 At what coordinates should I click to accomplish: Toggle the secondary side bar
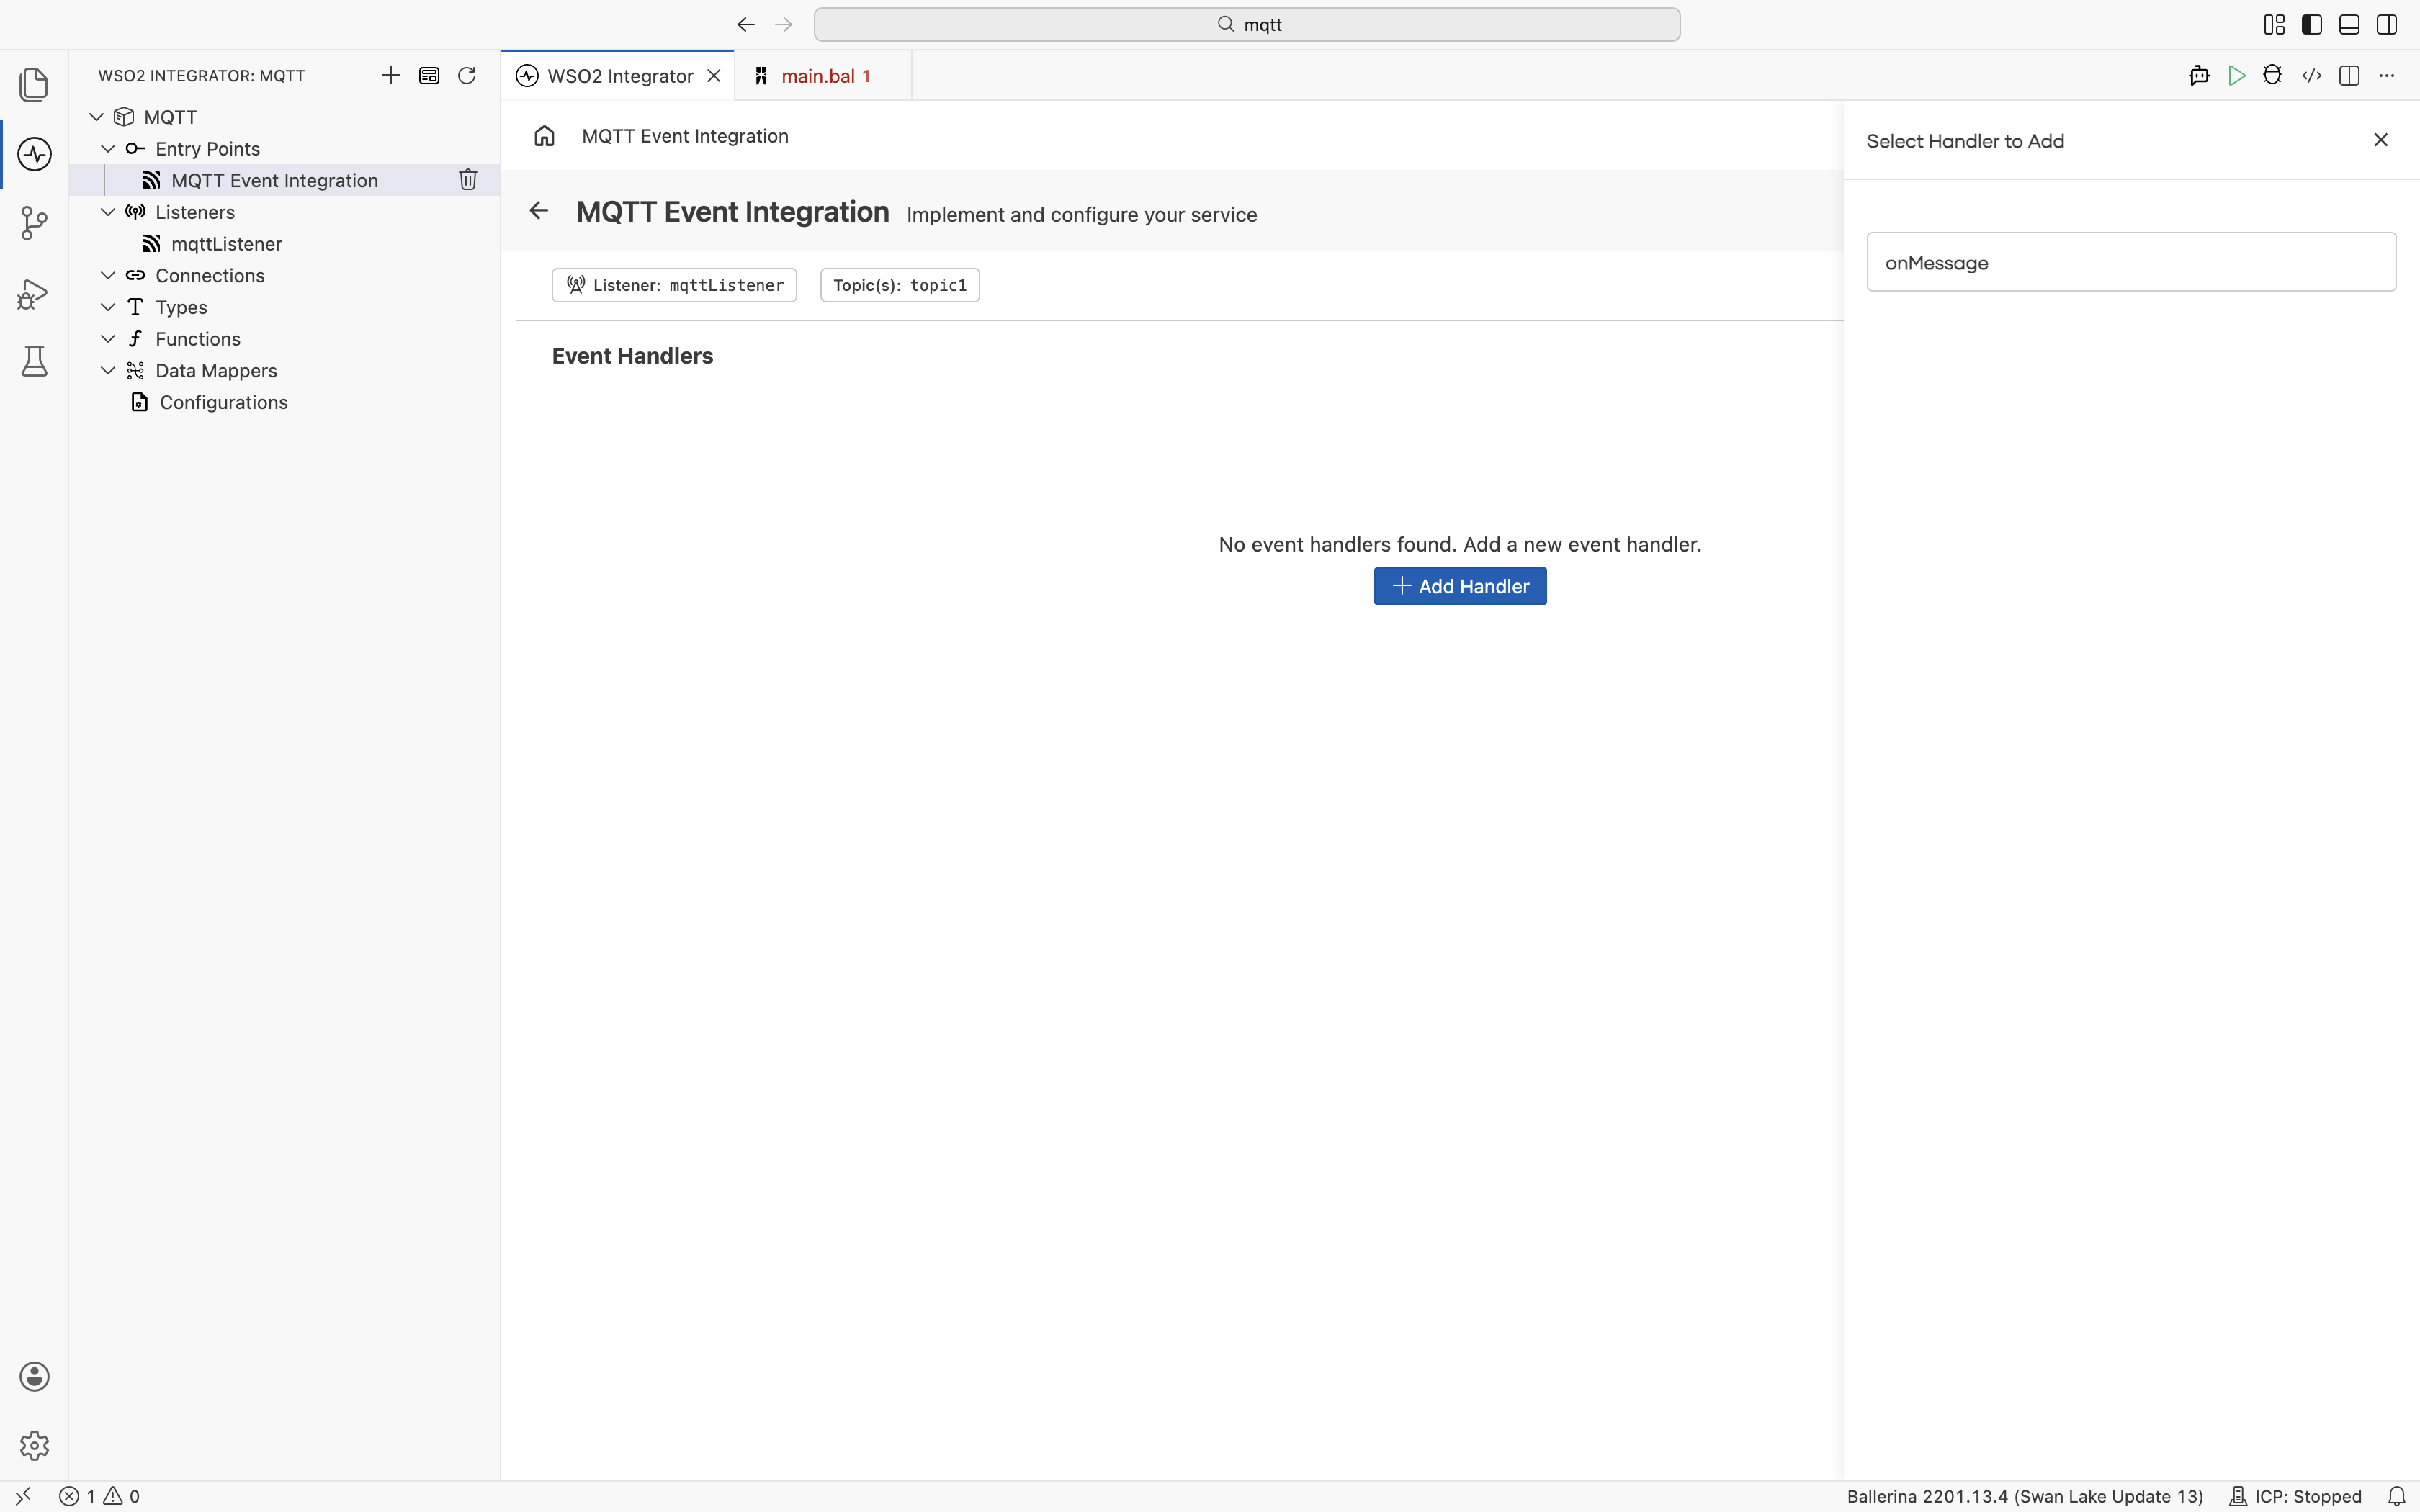(x=2387, y=25)
